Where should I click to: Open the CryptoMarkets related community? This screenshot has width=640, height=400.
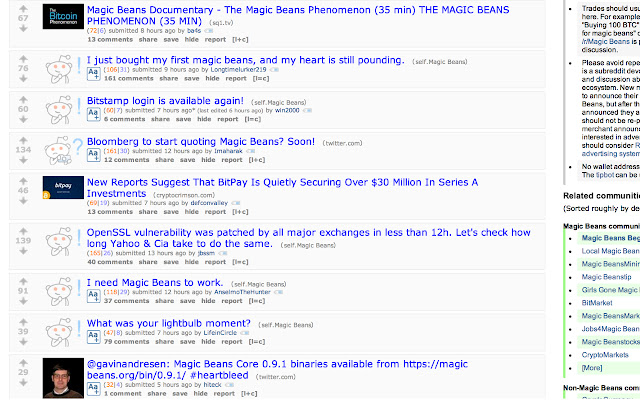point(605,355)
